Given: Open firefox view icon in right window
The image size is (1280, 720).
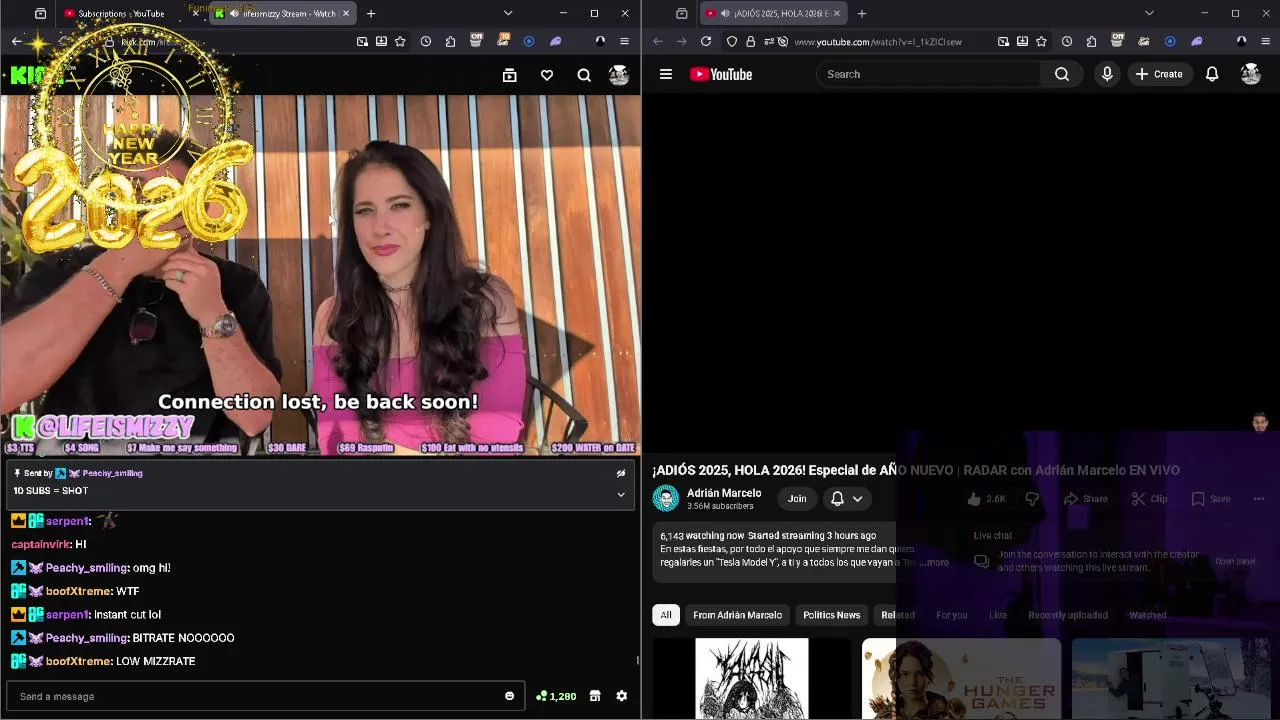Looking at the screenshot, I should point(681,14).
